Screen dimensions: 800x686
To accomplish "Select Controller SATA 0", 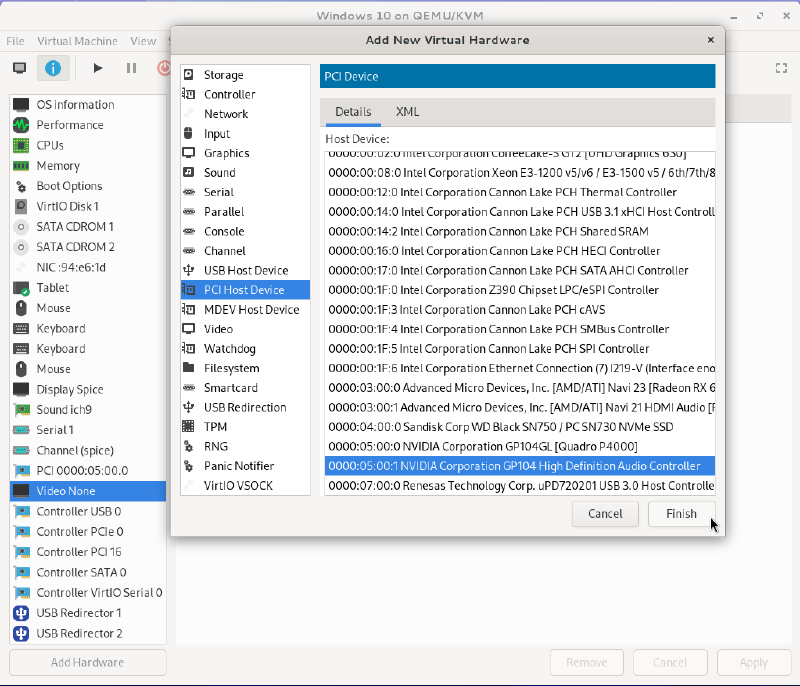I will click(88, 572).
